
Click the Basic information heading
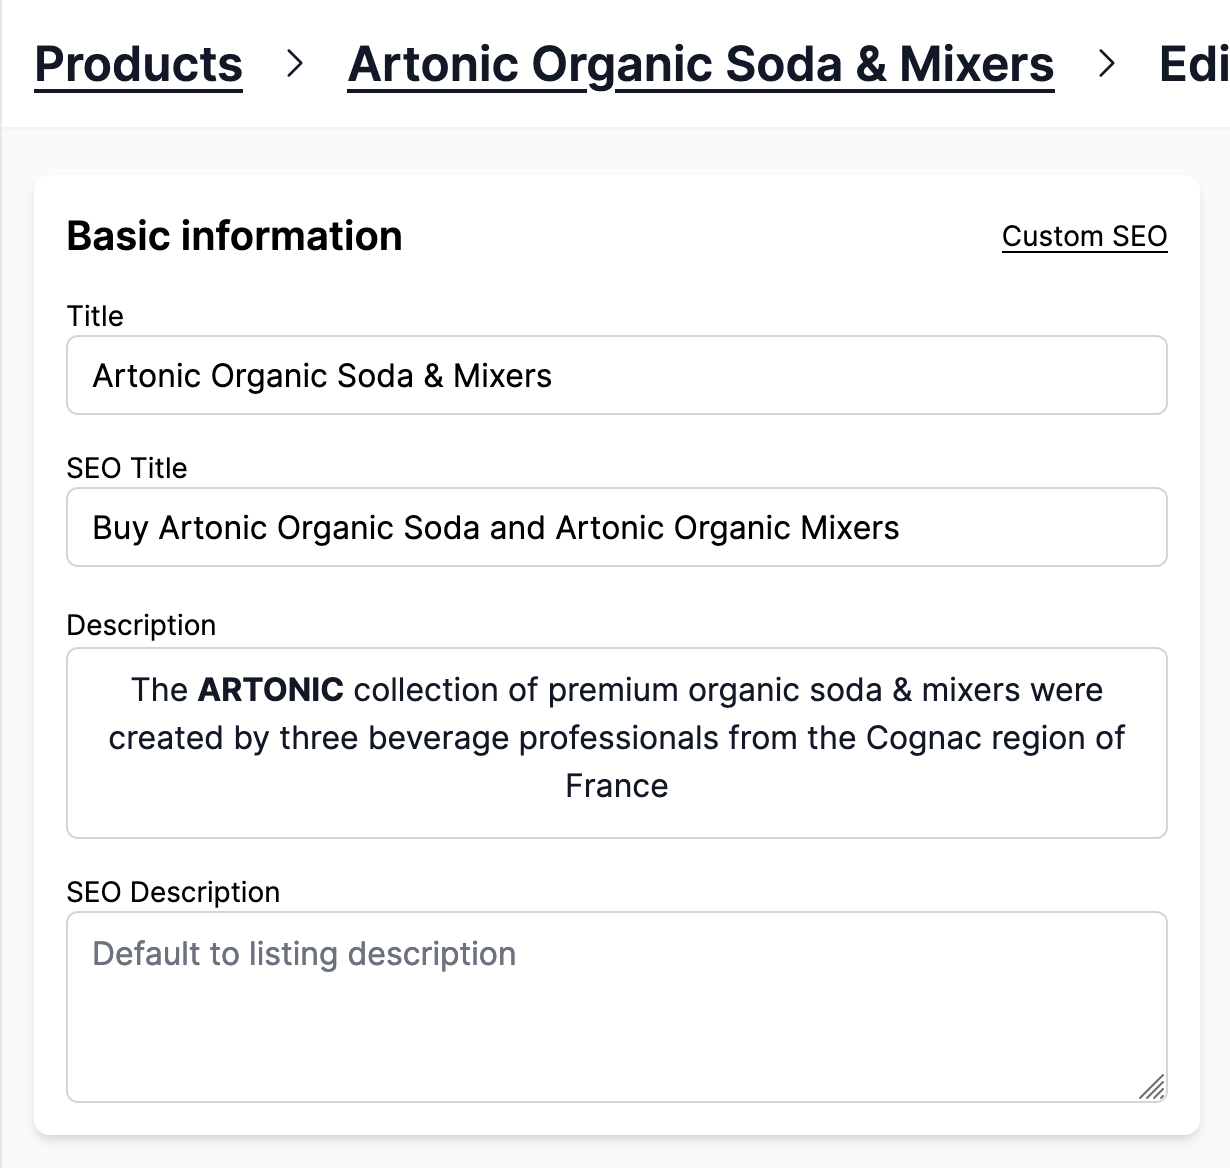(234, 236)
